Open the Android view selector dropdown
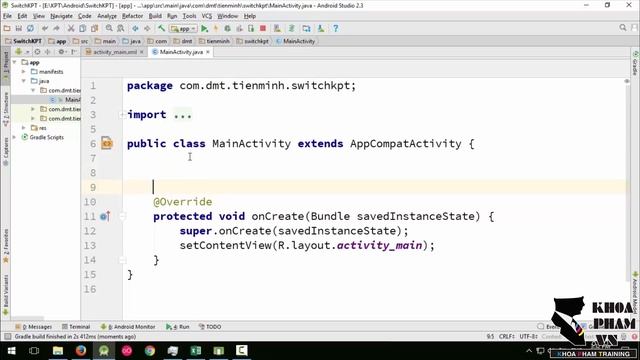Image resolution: width=640 pixels, height=360 pixels. (x=22, y=52)
